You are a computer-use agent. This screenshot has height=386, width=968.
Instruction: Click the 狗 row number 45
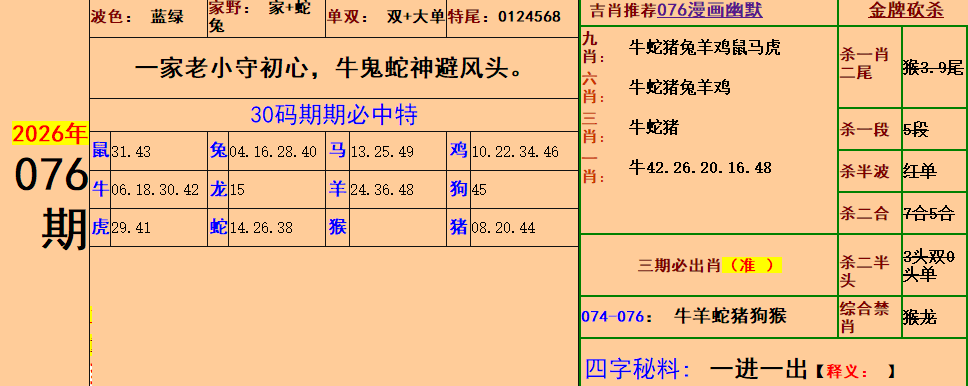click(479, 190)
